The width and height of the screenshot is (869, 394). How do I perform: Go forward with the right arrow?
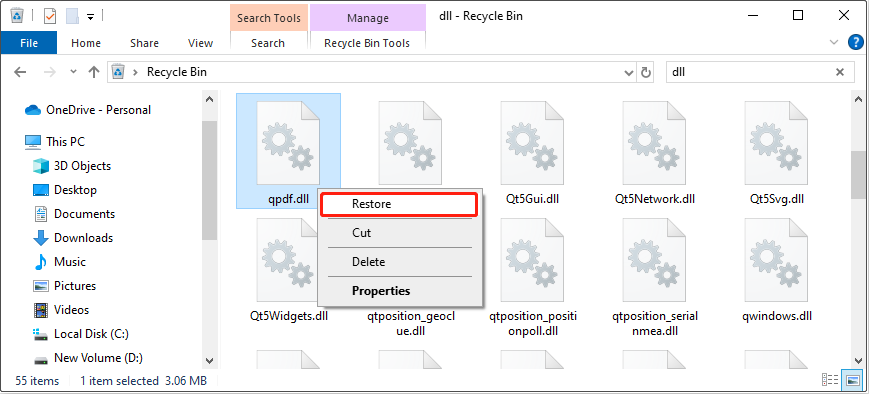pos(50,72)
